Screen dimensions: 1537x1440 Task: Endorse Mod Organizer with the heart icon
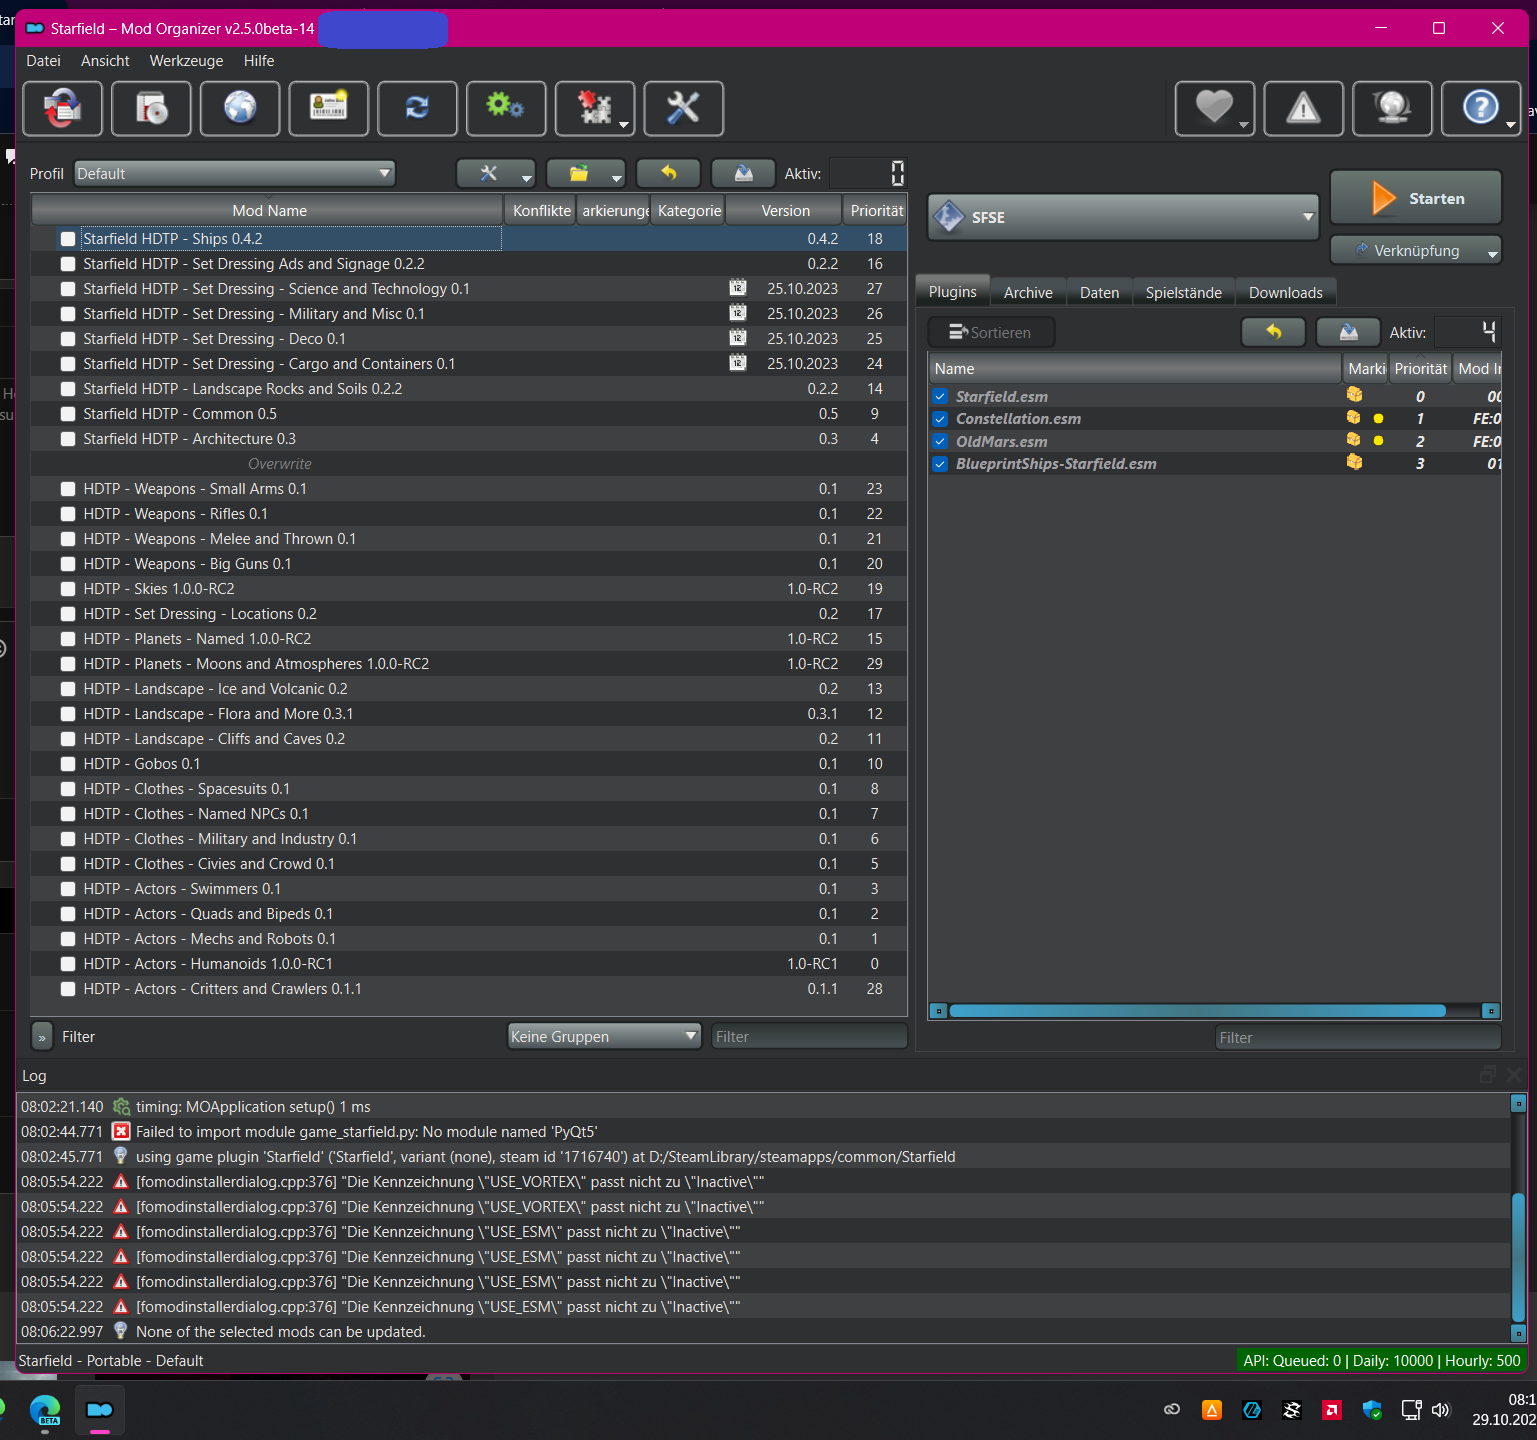pos(1214,109)
